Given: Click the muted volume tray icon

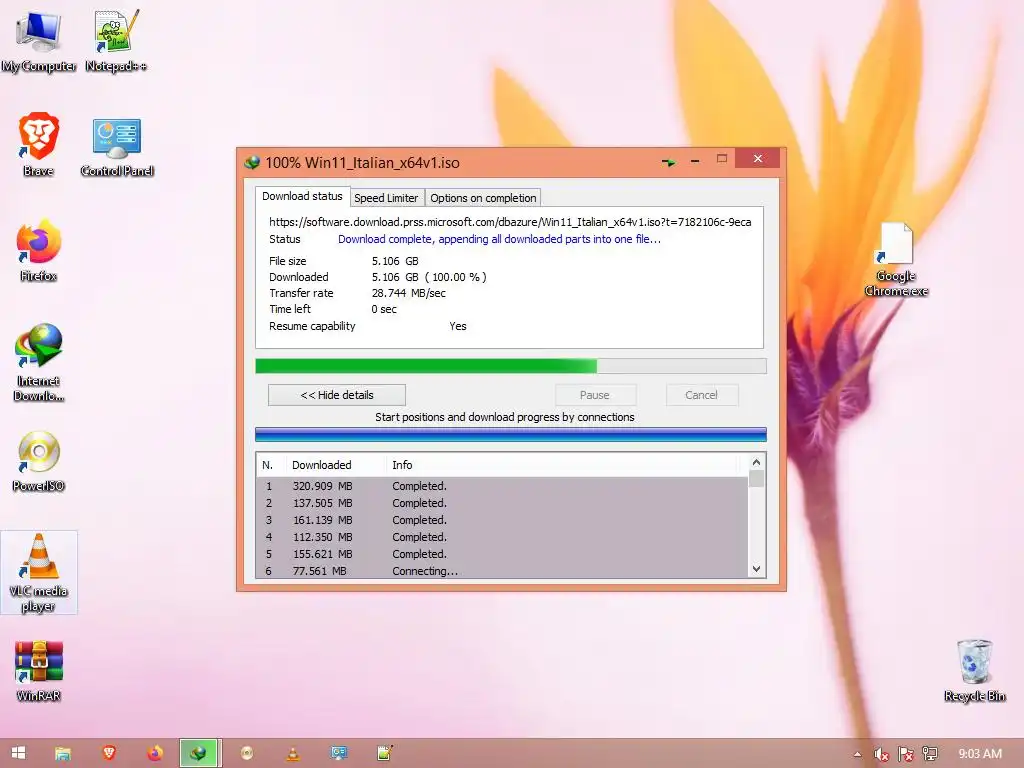Looking at the screenshot, I should tap(881, 754).
